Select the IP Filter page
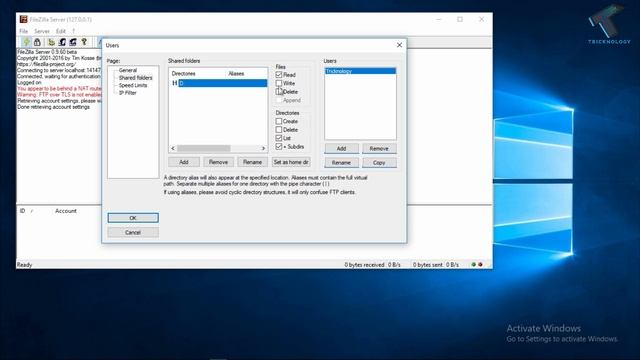The image size is (640, 360). point(128,93)
